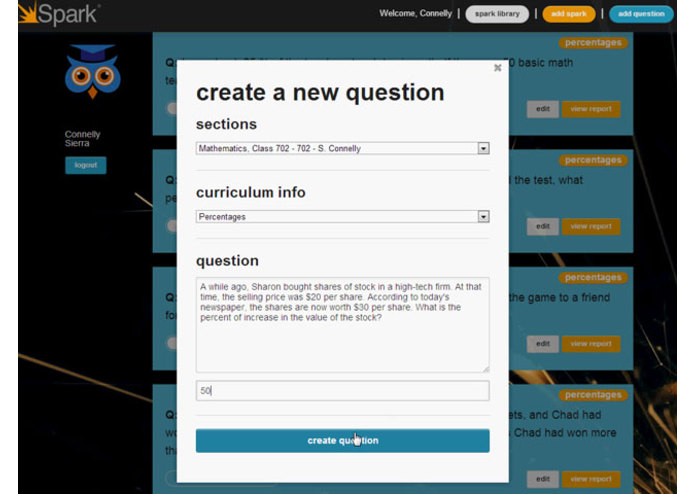Click inside the question text area
Viewport: 695px width, 494px height.
pyautogui.click(x=343, y=325)
